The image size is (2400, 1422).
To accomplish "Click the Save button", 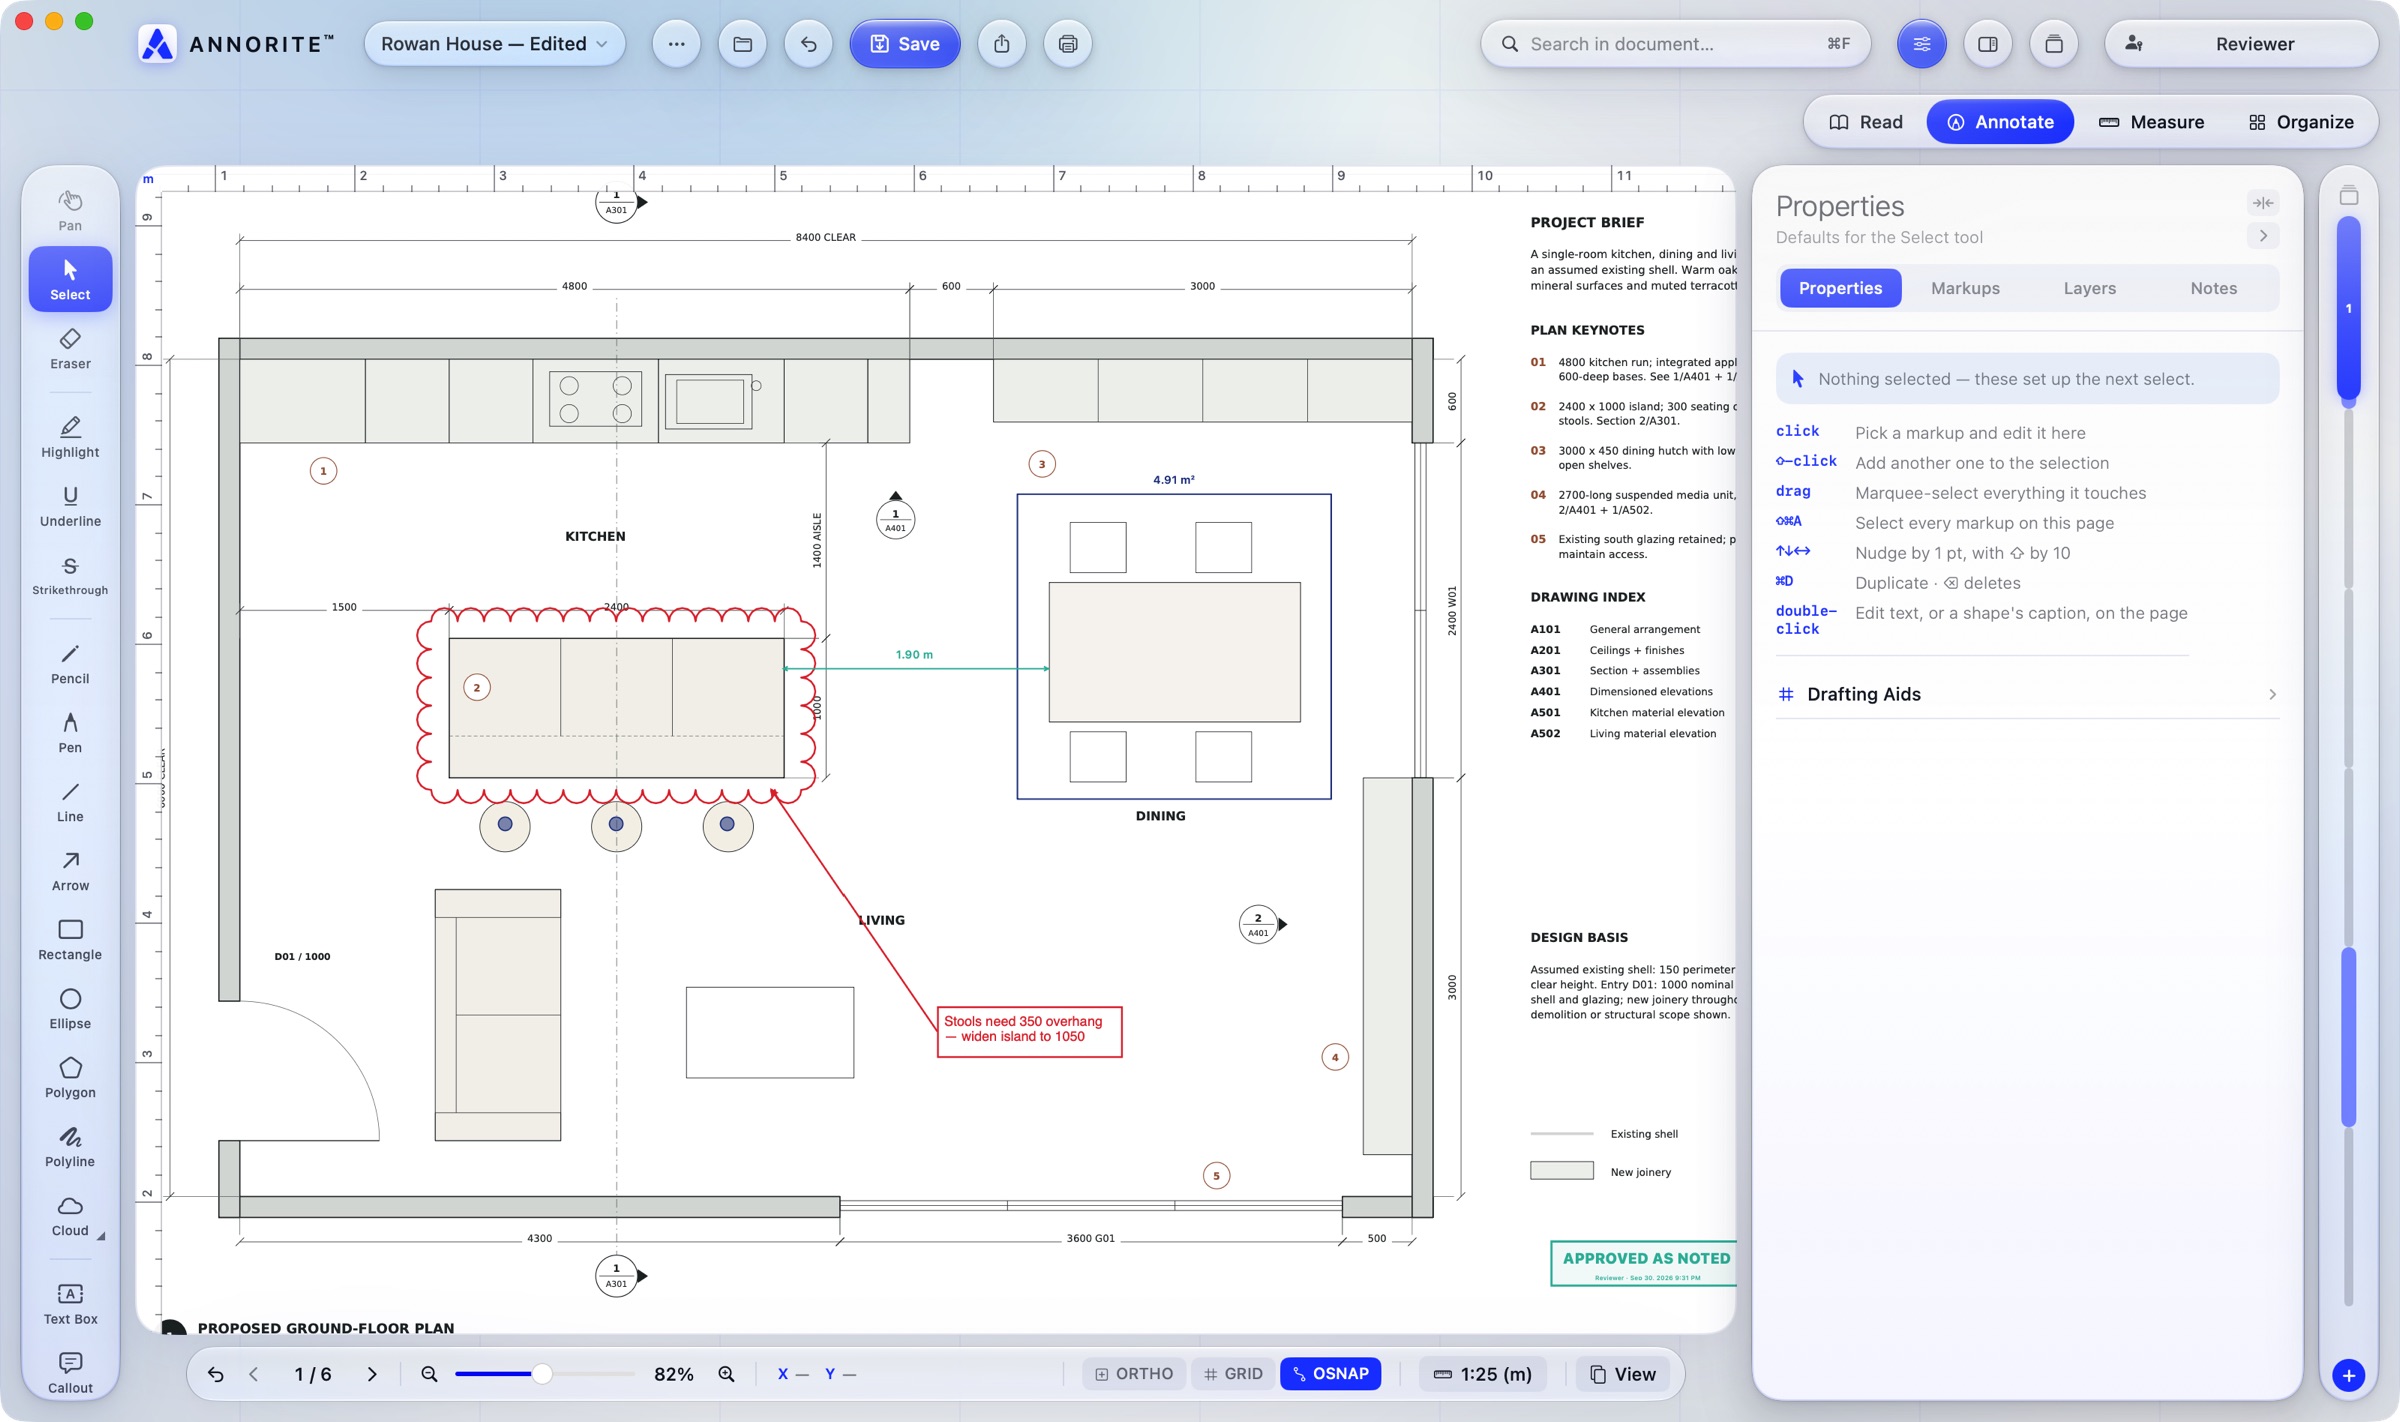I will 904,44.
